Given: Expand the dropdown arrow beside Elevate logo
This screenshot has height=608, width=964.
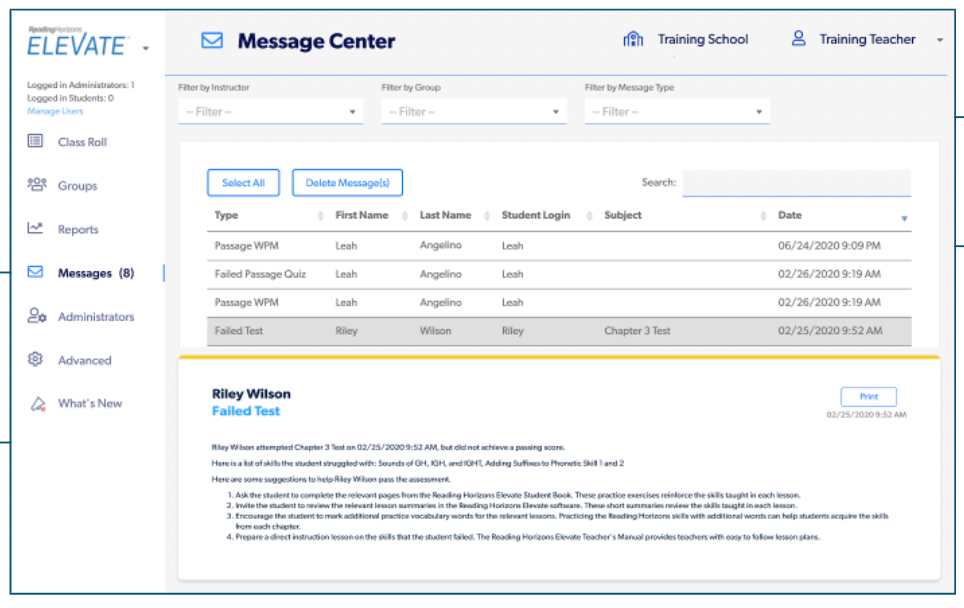Looking at the screenshot, I should [146, 48].
